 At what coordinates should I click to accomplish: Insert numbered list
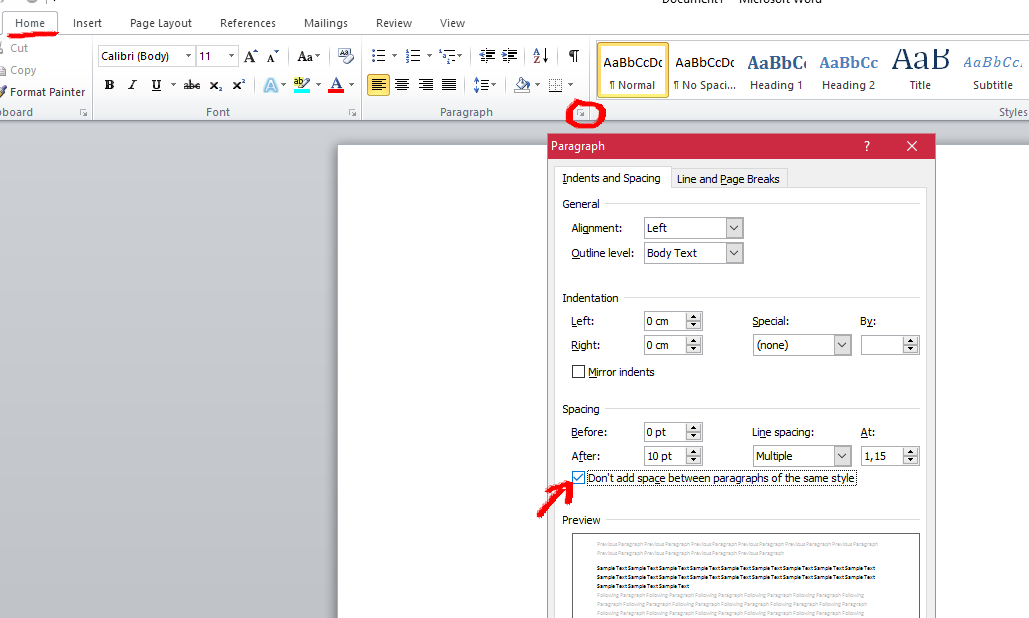coord(413,56)
